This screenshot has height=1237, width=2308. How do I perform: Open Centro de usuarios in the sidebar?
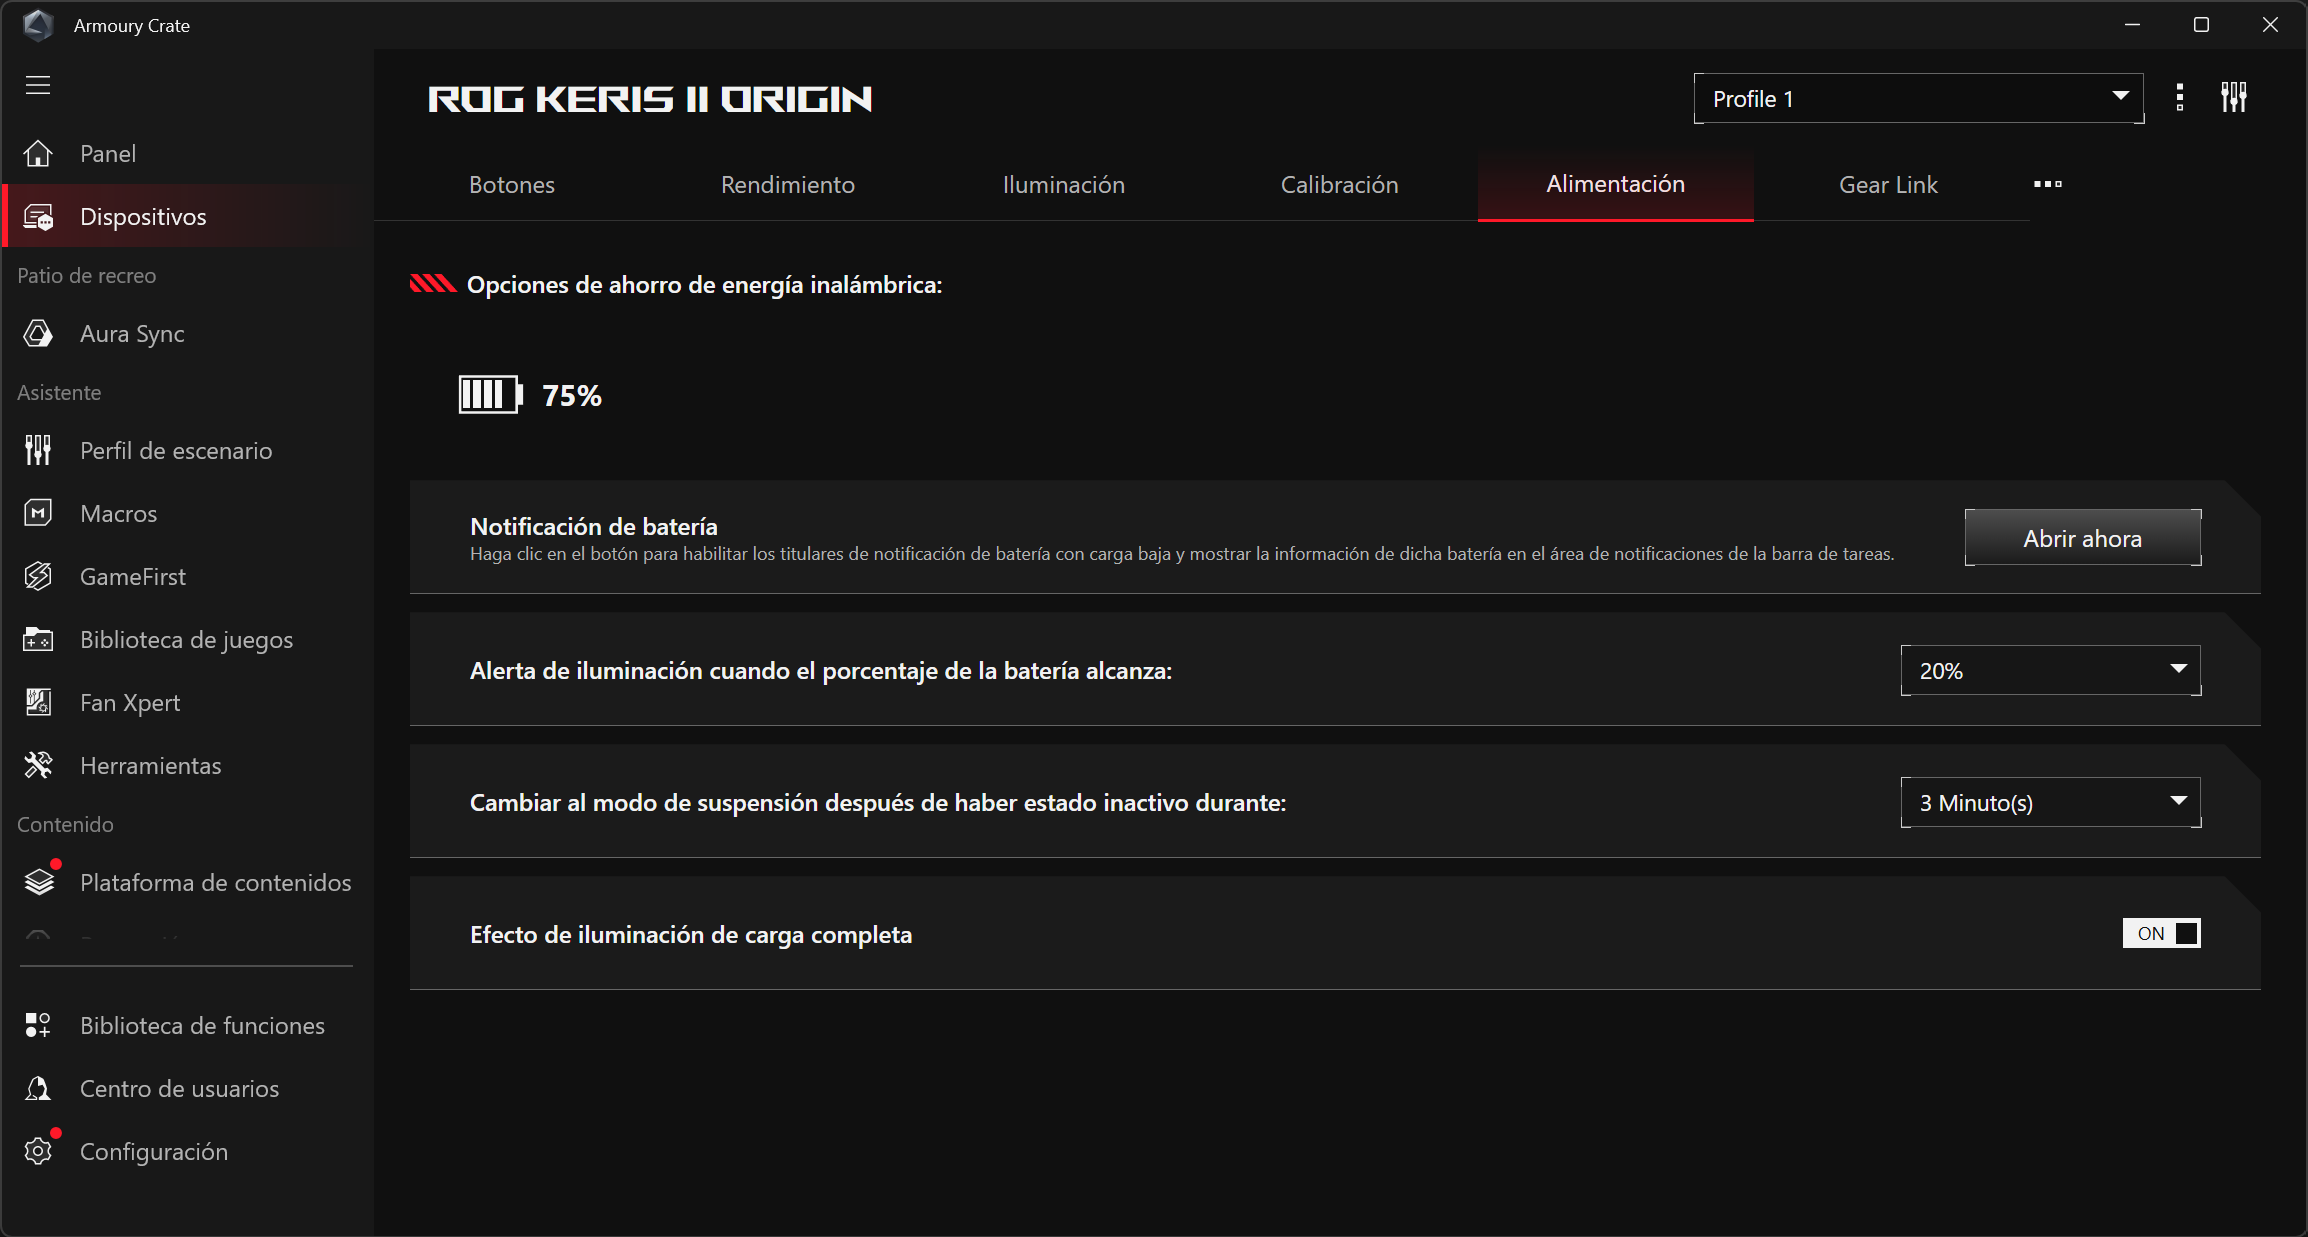point(188,1089)
